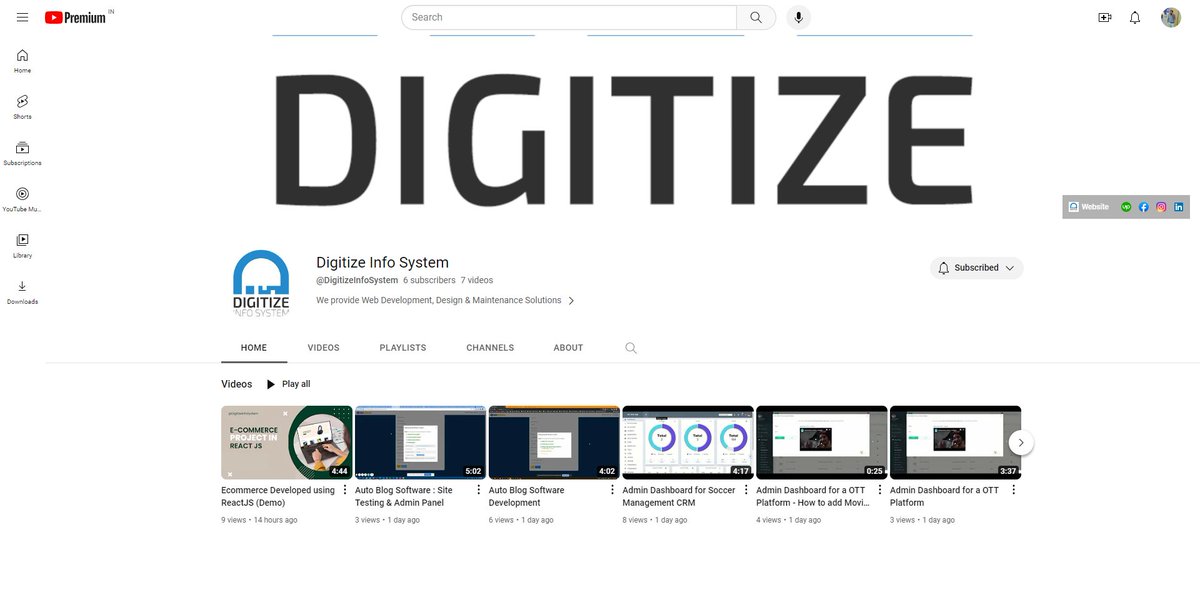This screenshot has height=602, width=1200.
Task: Switch to the ABOUT tab
Action: click(x=568, y=348)
